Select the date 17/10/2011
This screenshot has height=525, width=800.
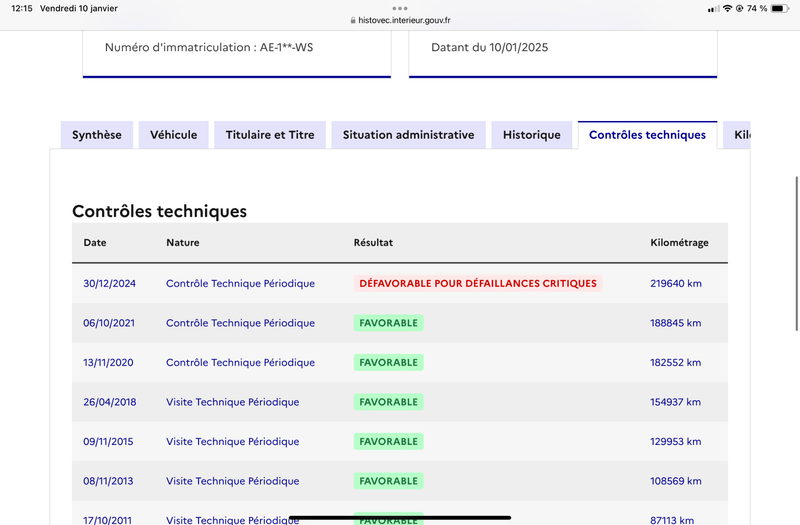108,520
